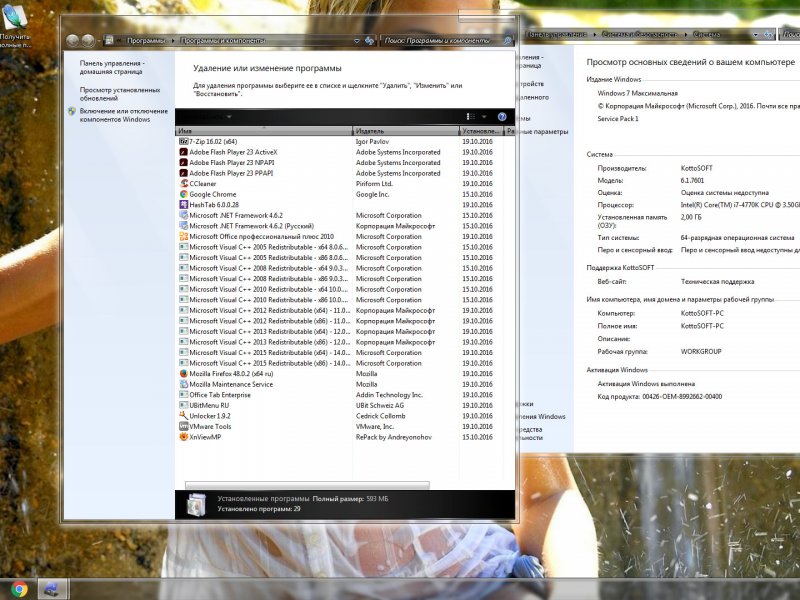This screenshot has width=800, height=600.
Task: Click the 7-Zip icon in the program list
Action: [x=184, y=141]
